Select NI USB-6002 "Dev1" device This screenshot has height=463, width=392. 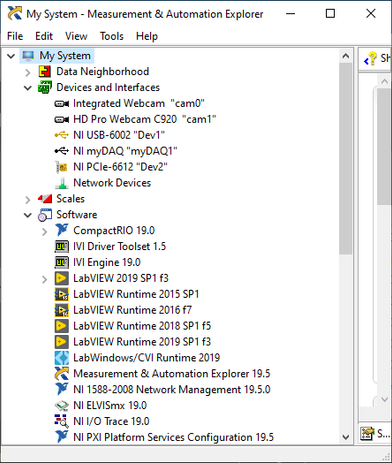click(x=119, y=135)
